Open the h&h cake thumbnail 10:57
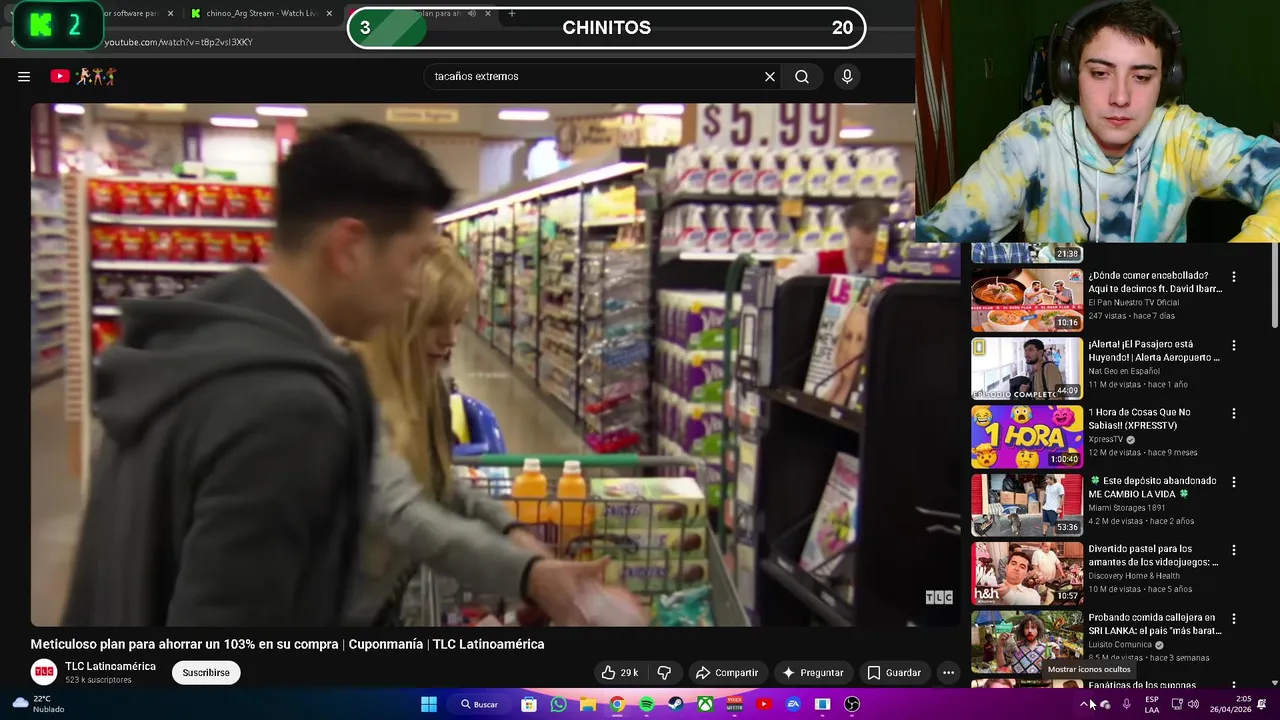This screenshot has width=1280, height=720. click(x=1027, y=573)
